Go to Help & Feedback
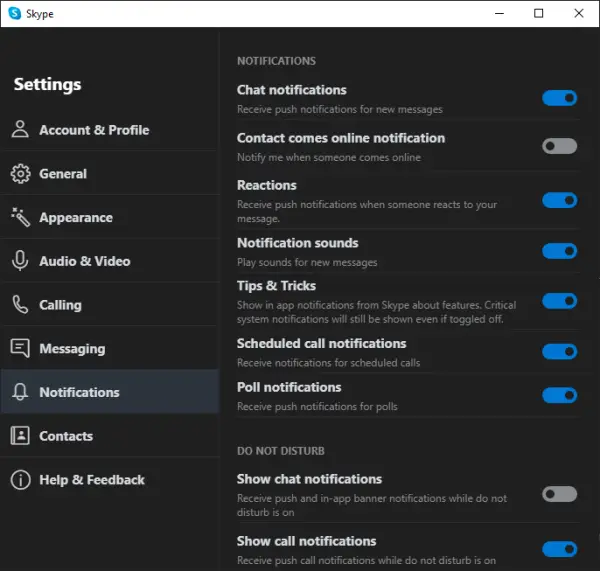This screenshot has width=600, height=571. click(x=110, y=480)
